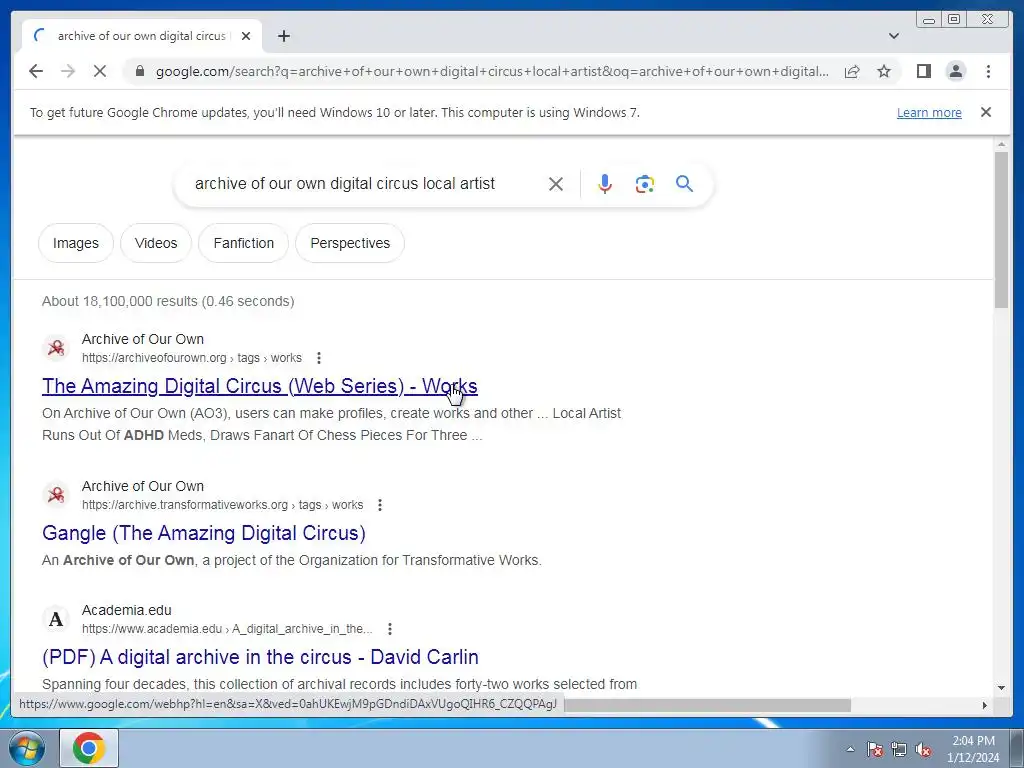Click the vertical scrollbar thumb
This screenshot has width=1024, height=768.
point(1001,229)
